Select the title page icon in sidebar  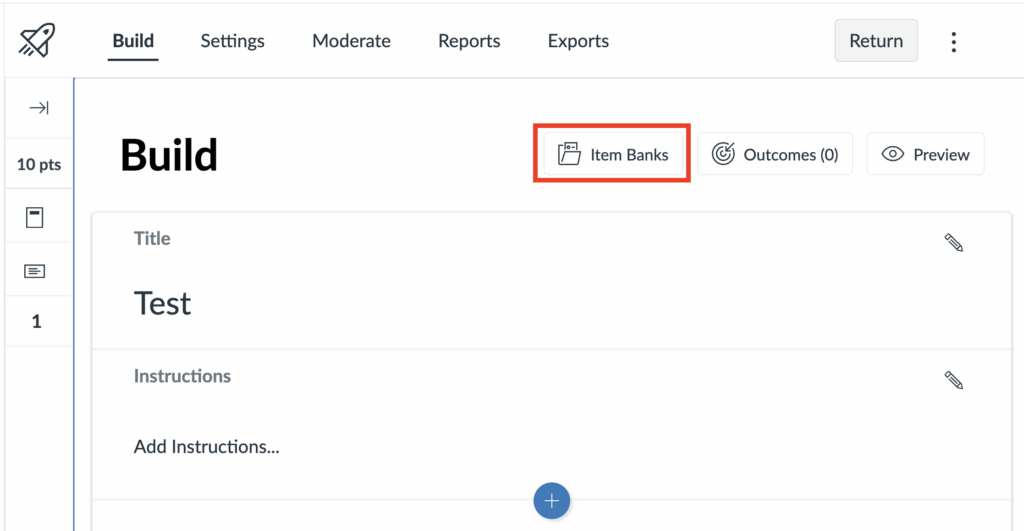(x=35, y=218)
